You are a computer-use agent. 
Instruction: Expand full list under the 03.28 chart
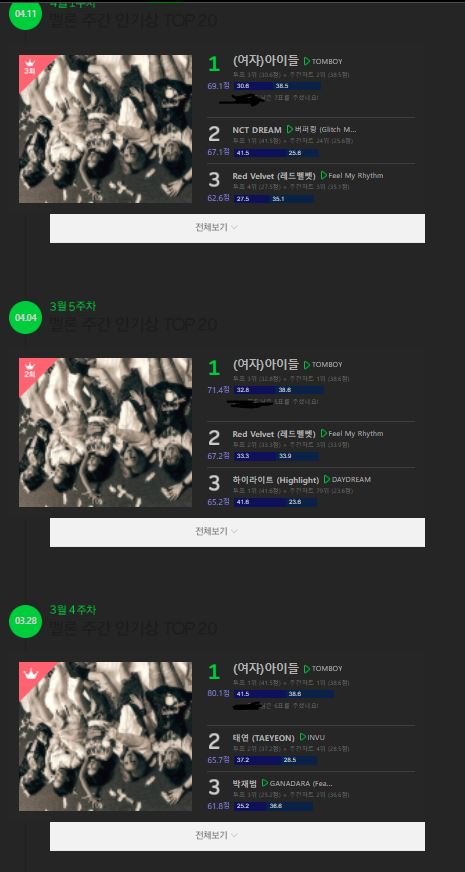[238, 836]
